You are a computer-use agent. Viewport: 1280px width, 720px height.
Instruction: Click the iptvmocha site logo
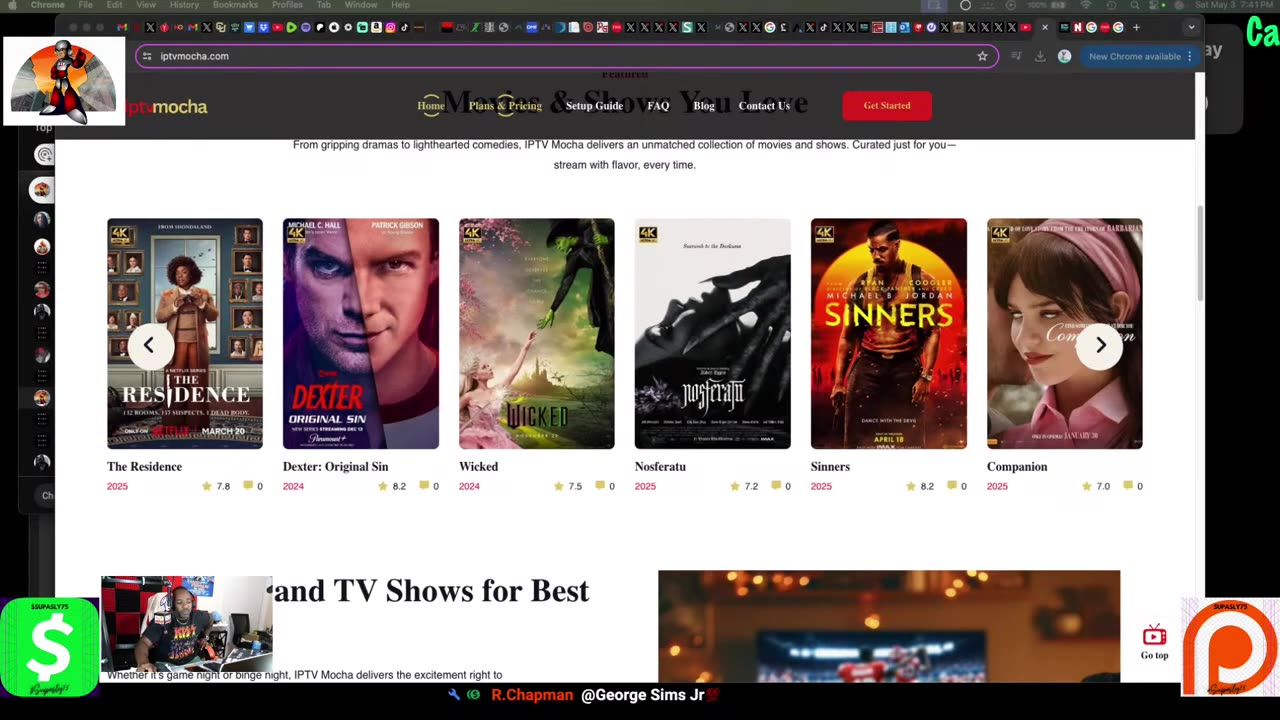tap(167, 107)
